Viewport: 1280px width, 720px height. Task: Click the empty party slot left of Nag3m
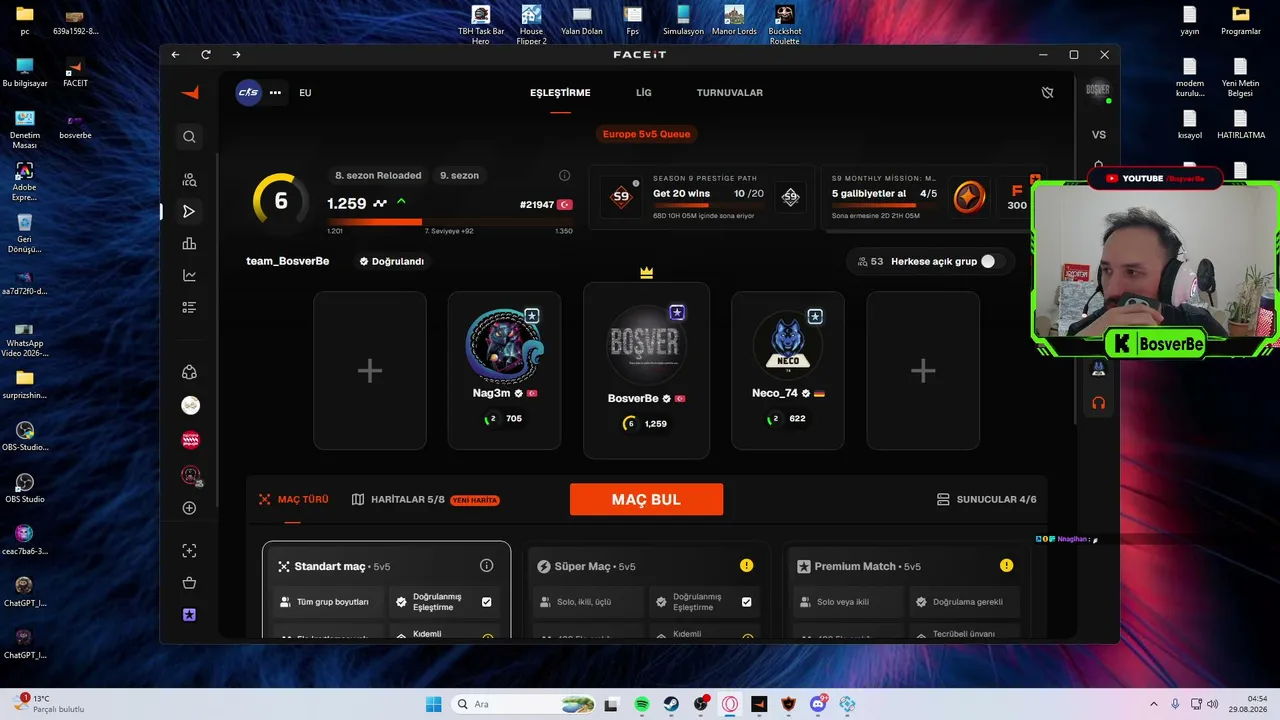coord(370,371)
